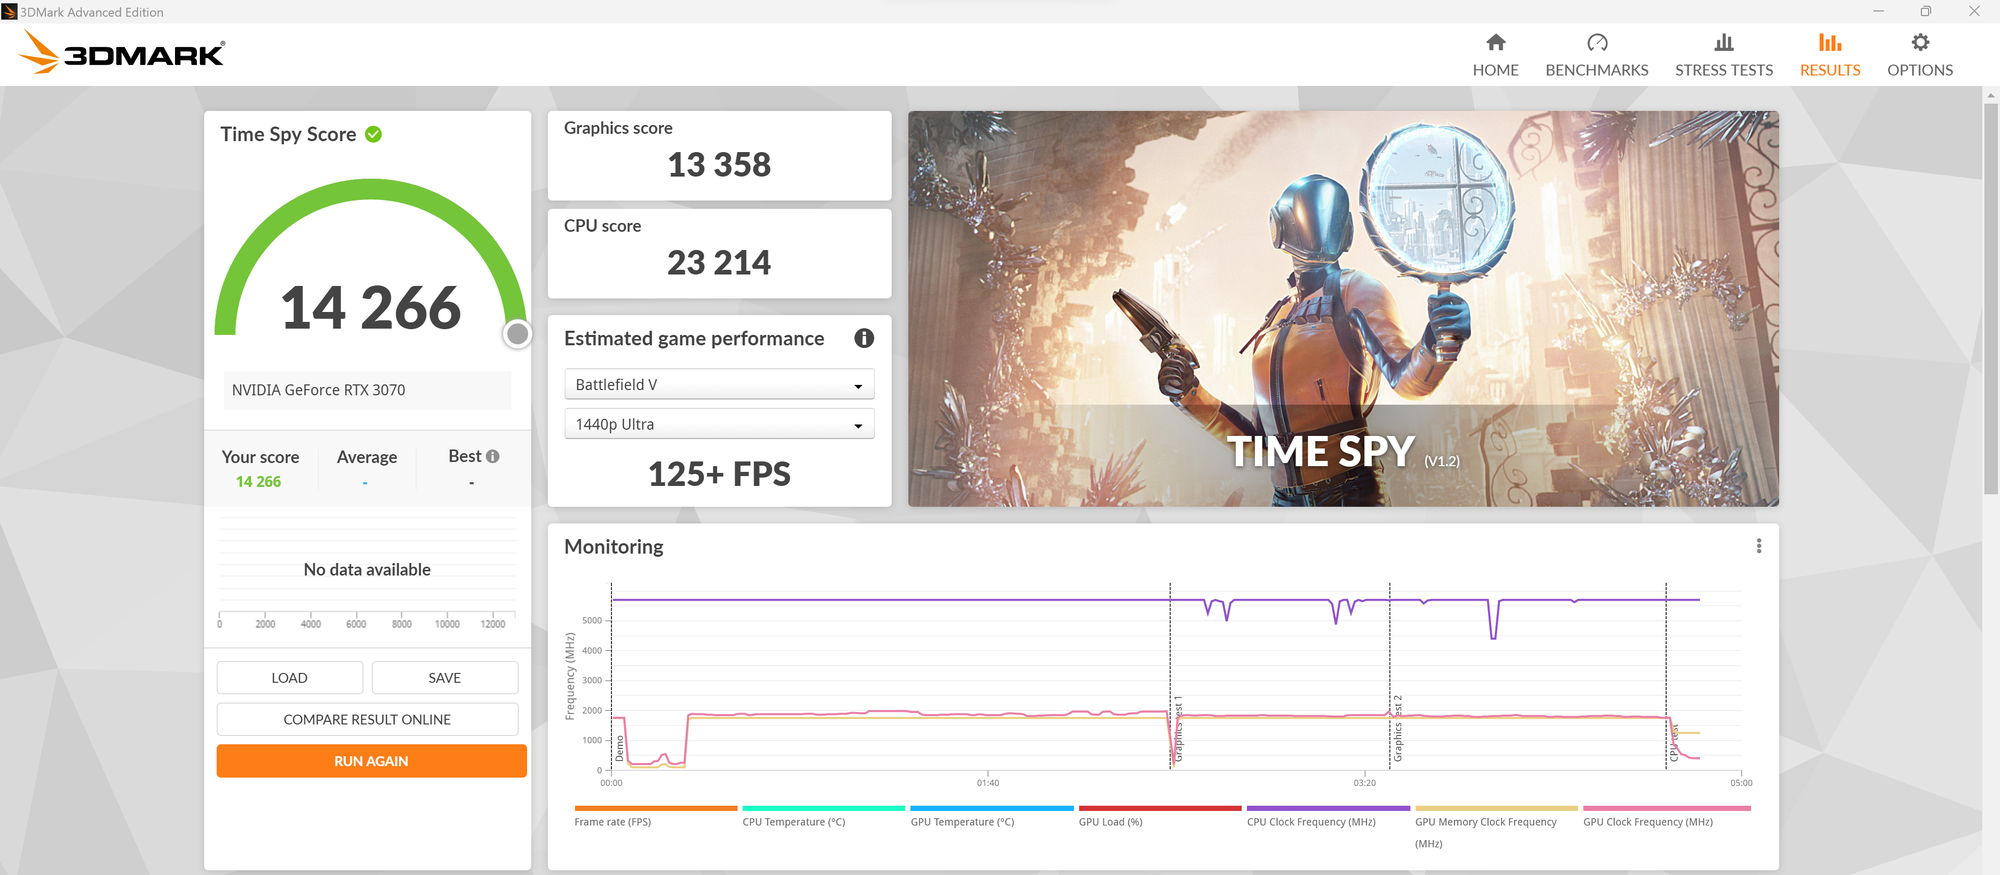Minimize the 3DMark window
This screenshot has height=875, width=2000.
[x=1878, y=11]
